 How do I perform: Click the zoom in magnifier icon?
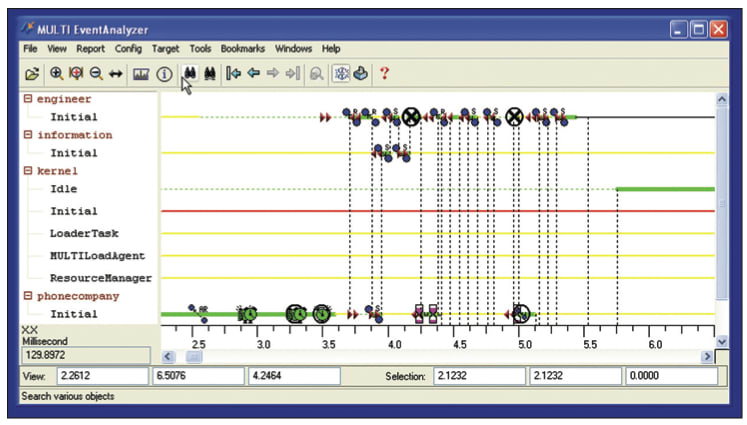56,73
